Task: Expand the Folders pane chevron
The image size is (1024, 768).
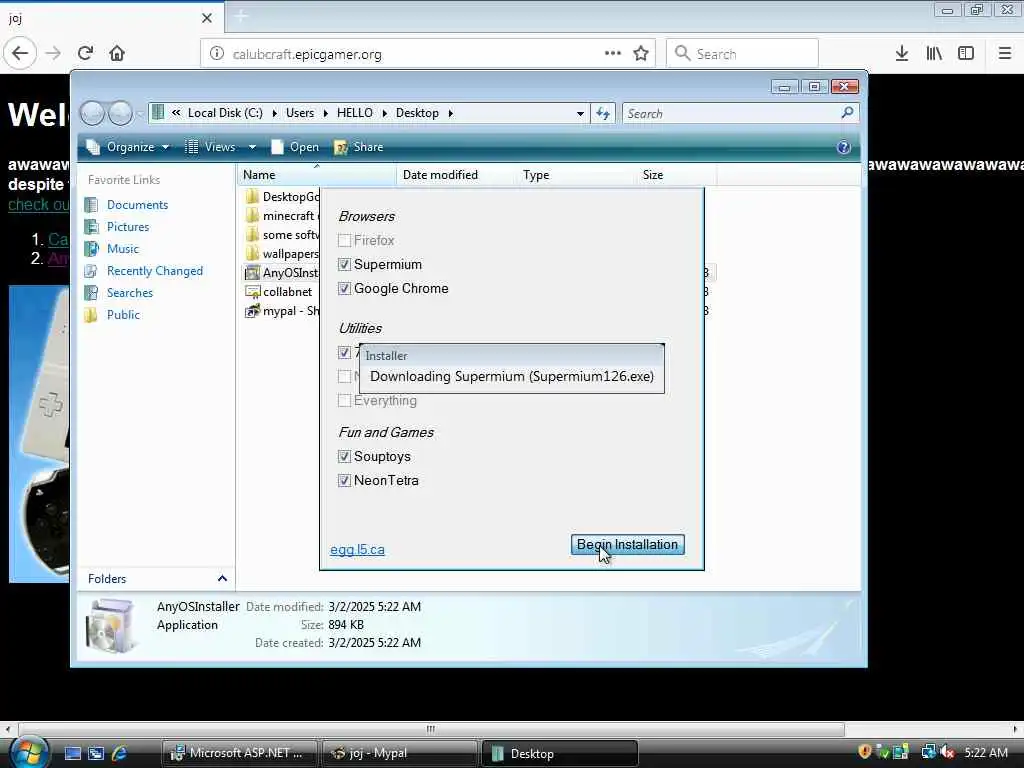Action: [x=222, y=579]
